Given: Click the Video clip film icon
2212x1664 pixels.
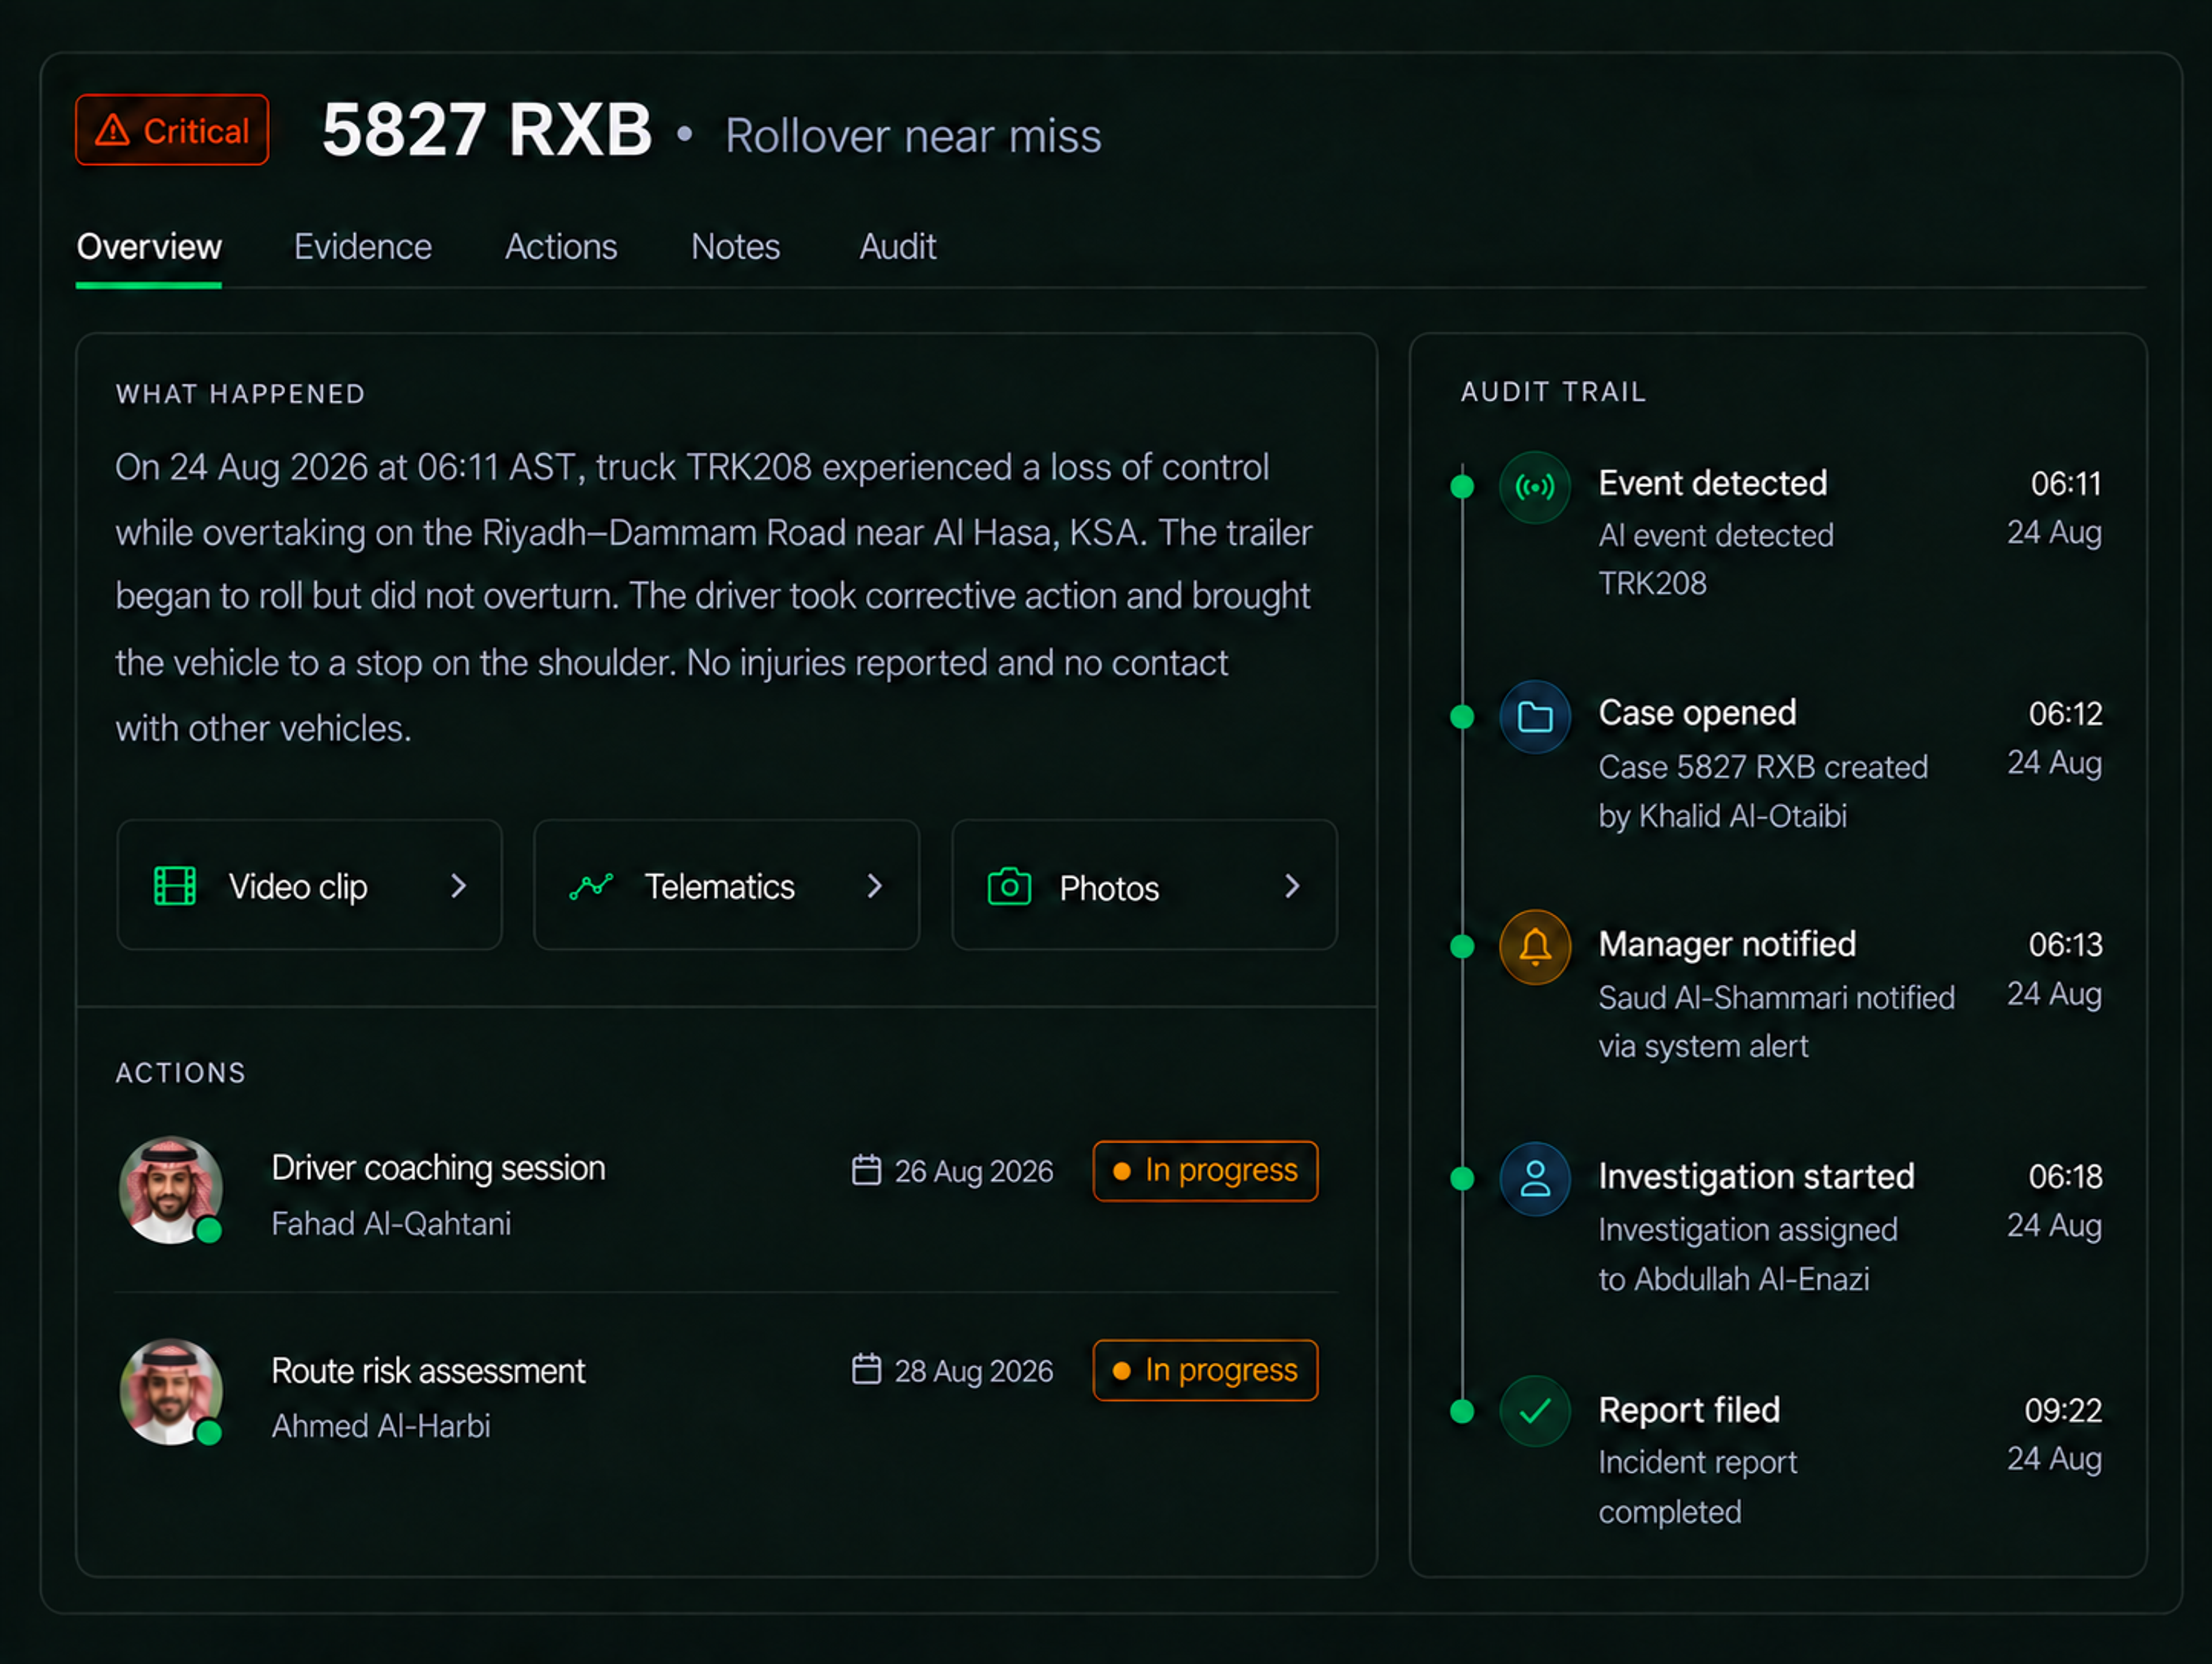Looking at the screenshot, I should coord(175,886).
